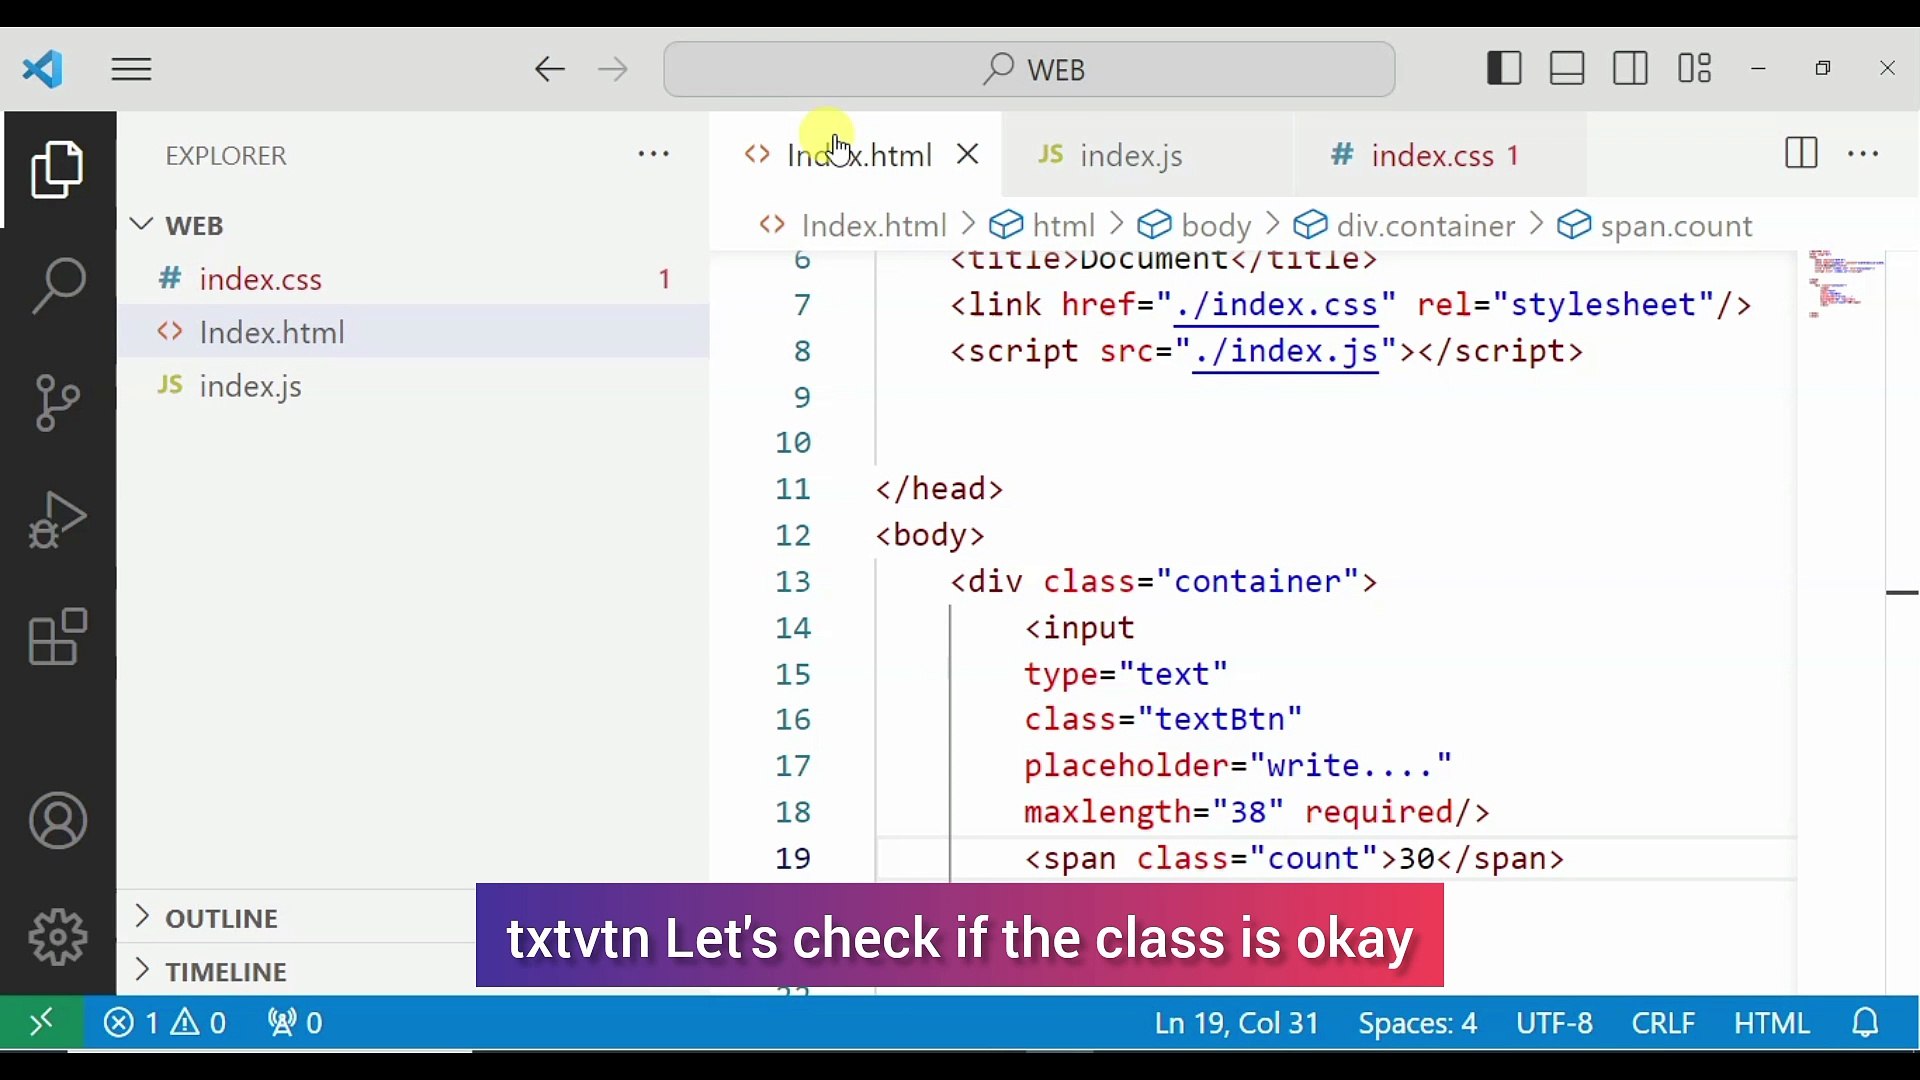Click the WEB command center search box

(x=1029, y=69)
